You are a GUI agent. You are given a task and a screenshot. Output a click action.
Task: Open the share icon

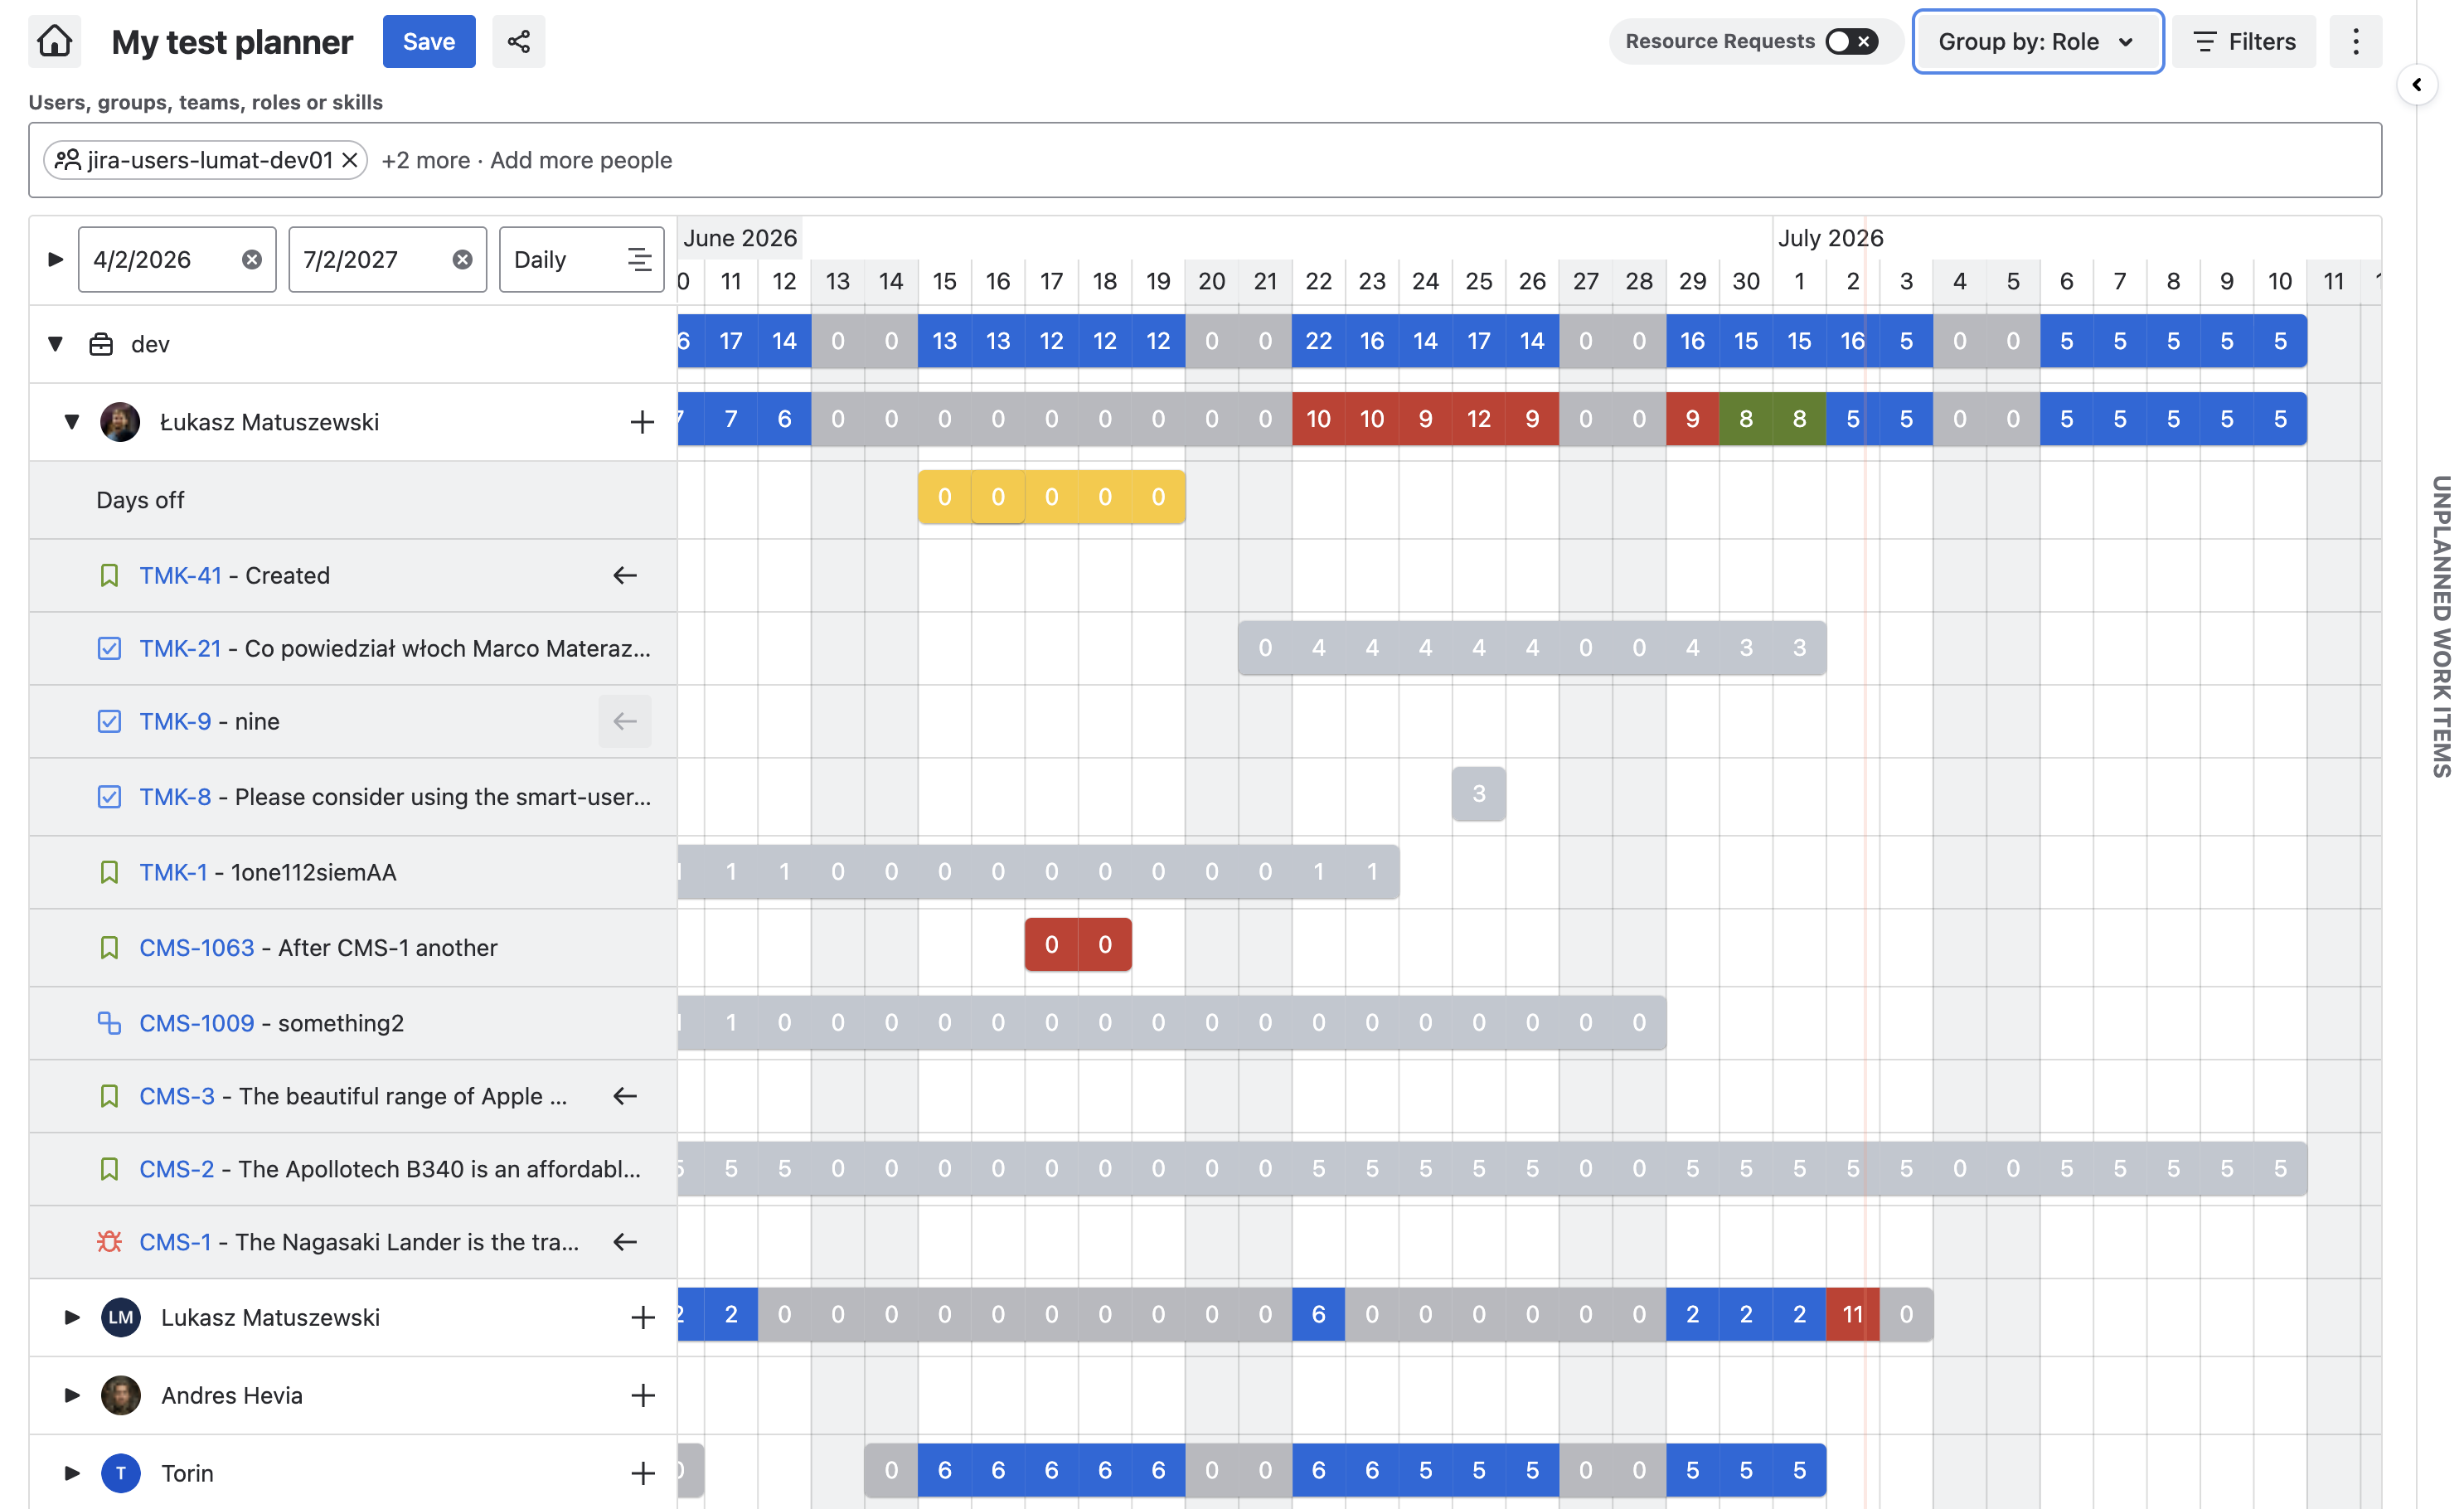click(x=518, y=41)
